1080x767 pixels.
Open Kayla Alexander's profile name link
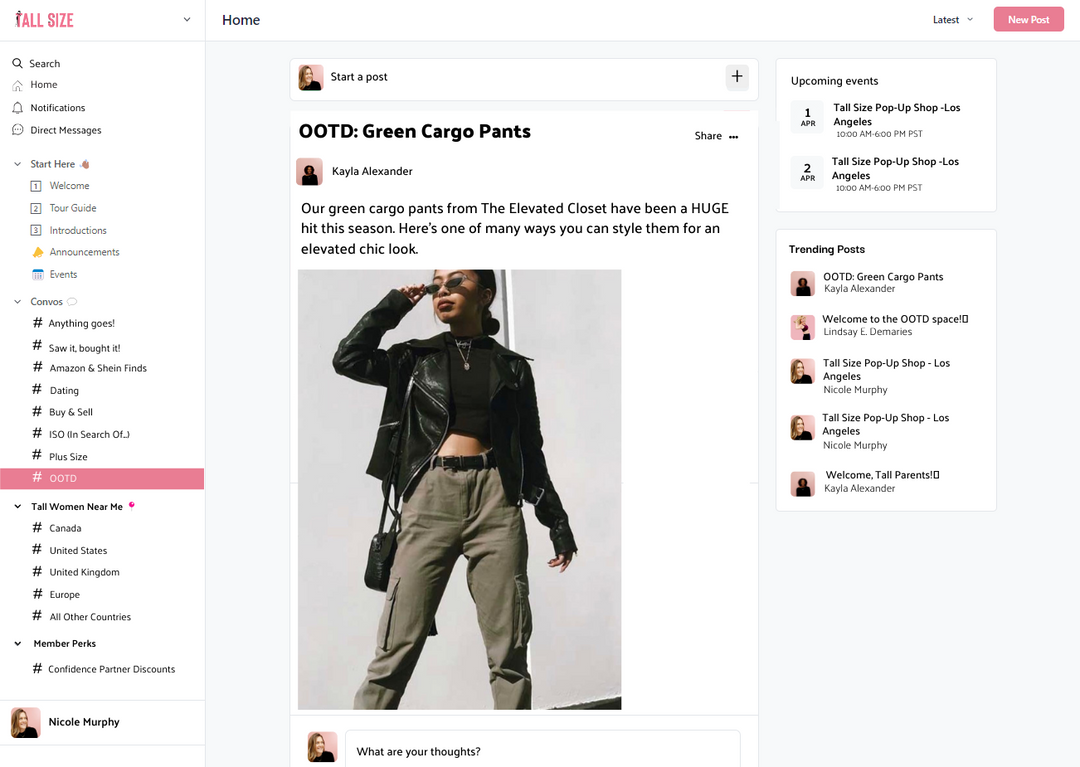372,171
